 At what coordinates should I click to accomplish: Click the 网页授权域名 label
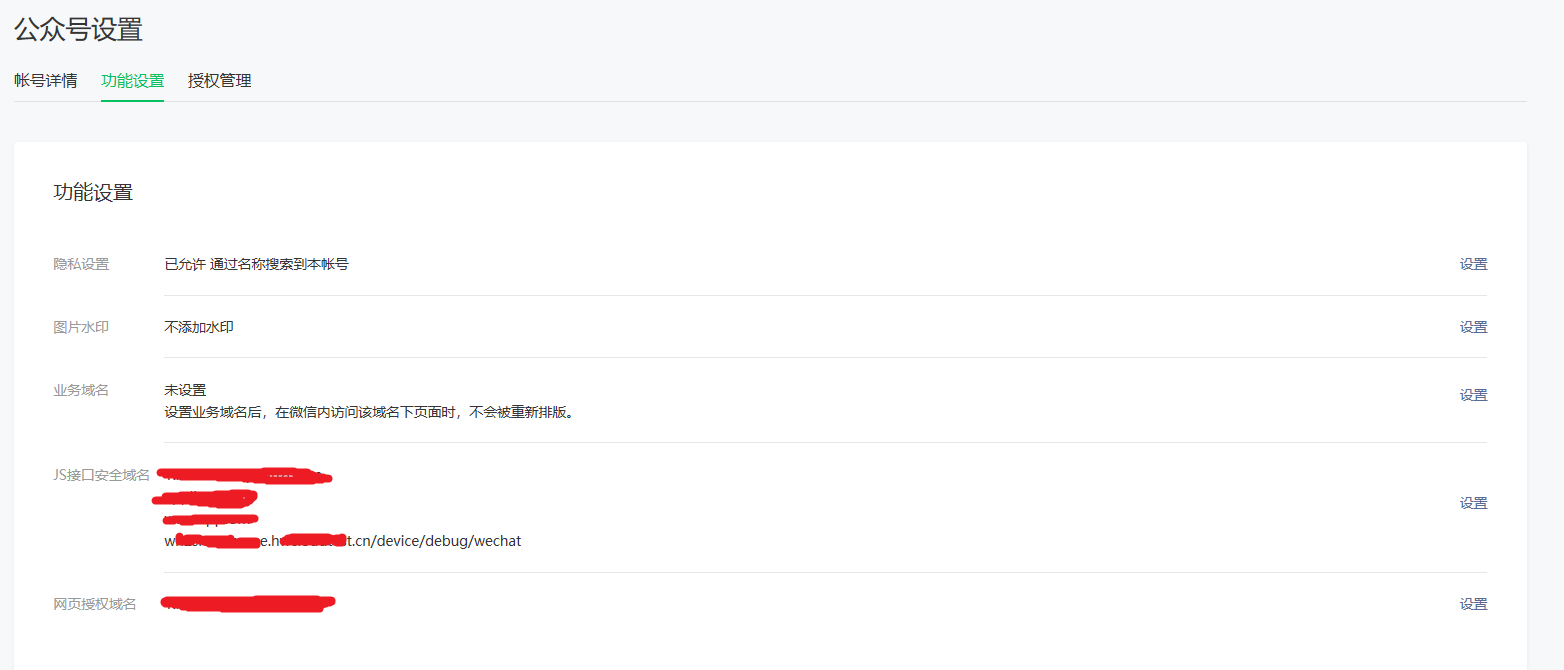coord(94,604)
